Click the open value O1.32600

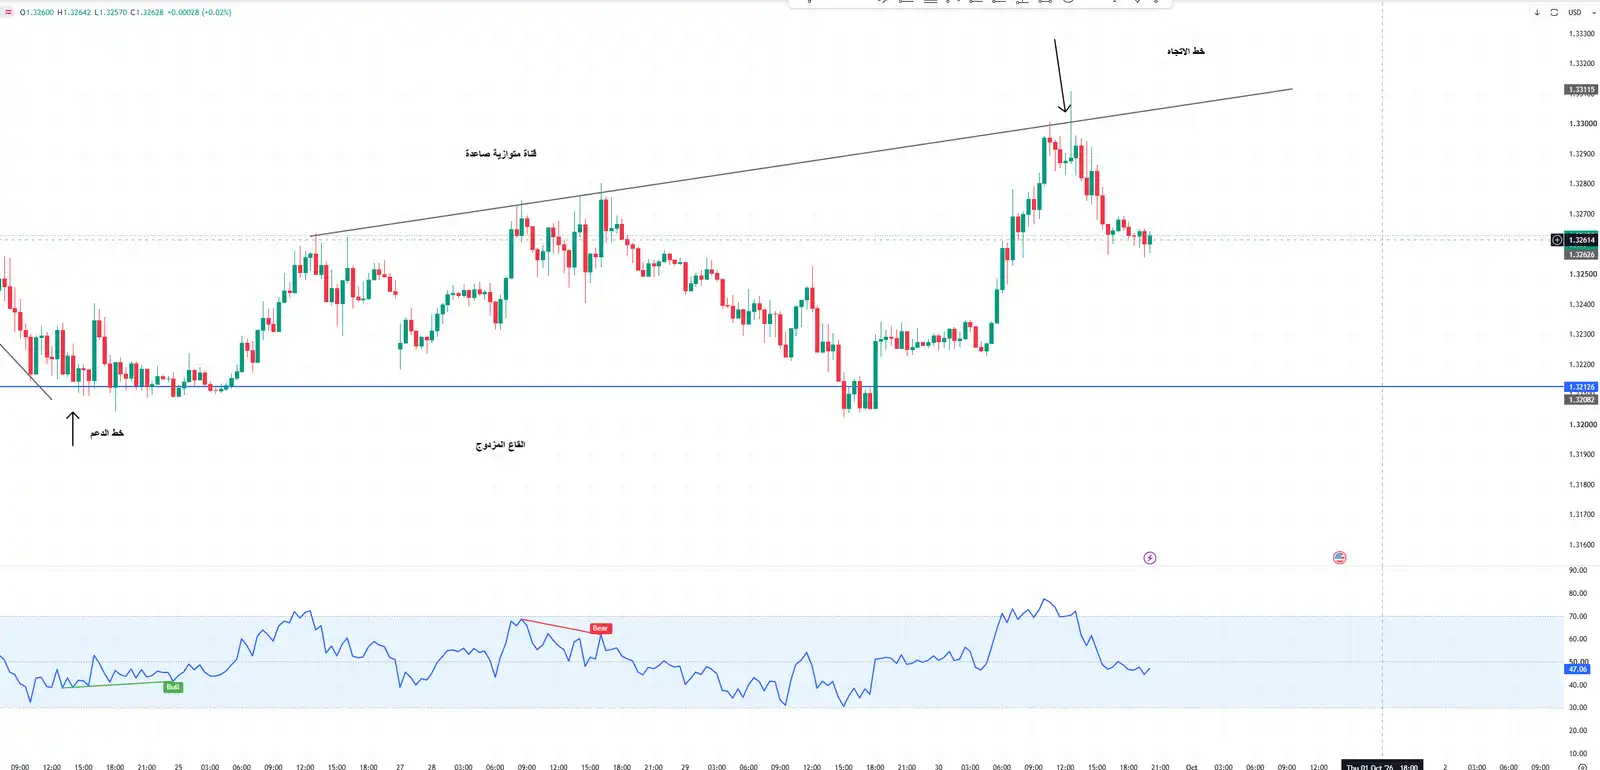point(37,12)
